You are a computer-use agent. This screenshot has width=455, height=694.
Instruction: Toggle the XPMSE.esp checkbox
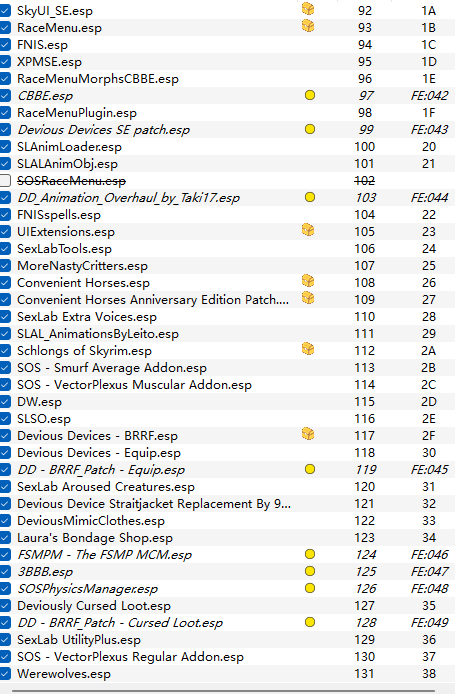click(5, 62)
